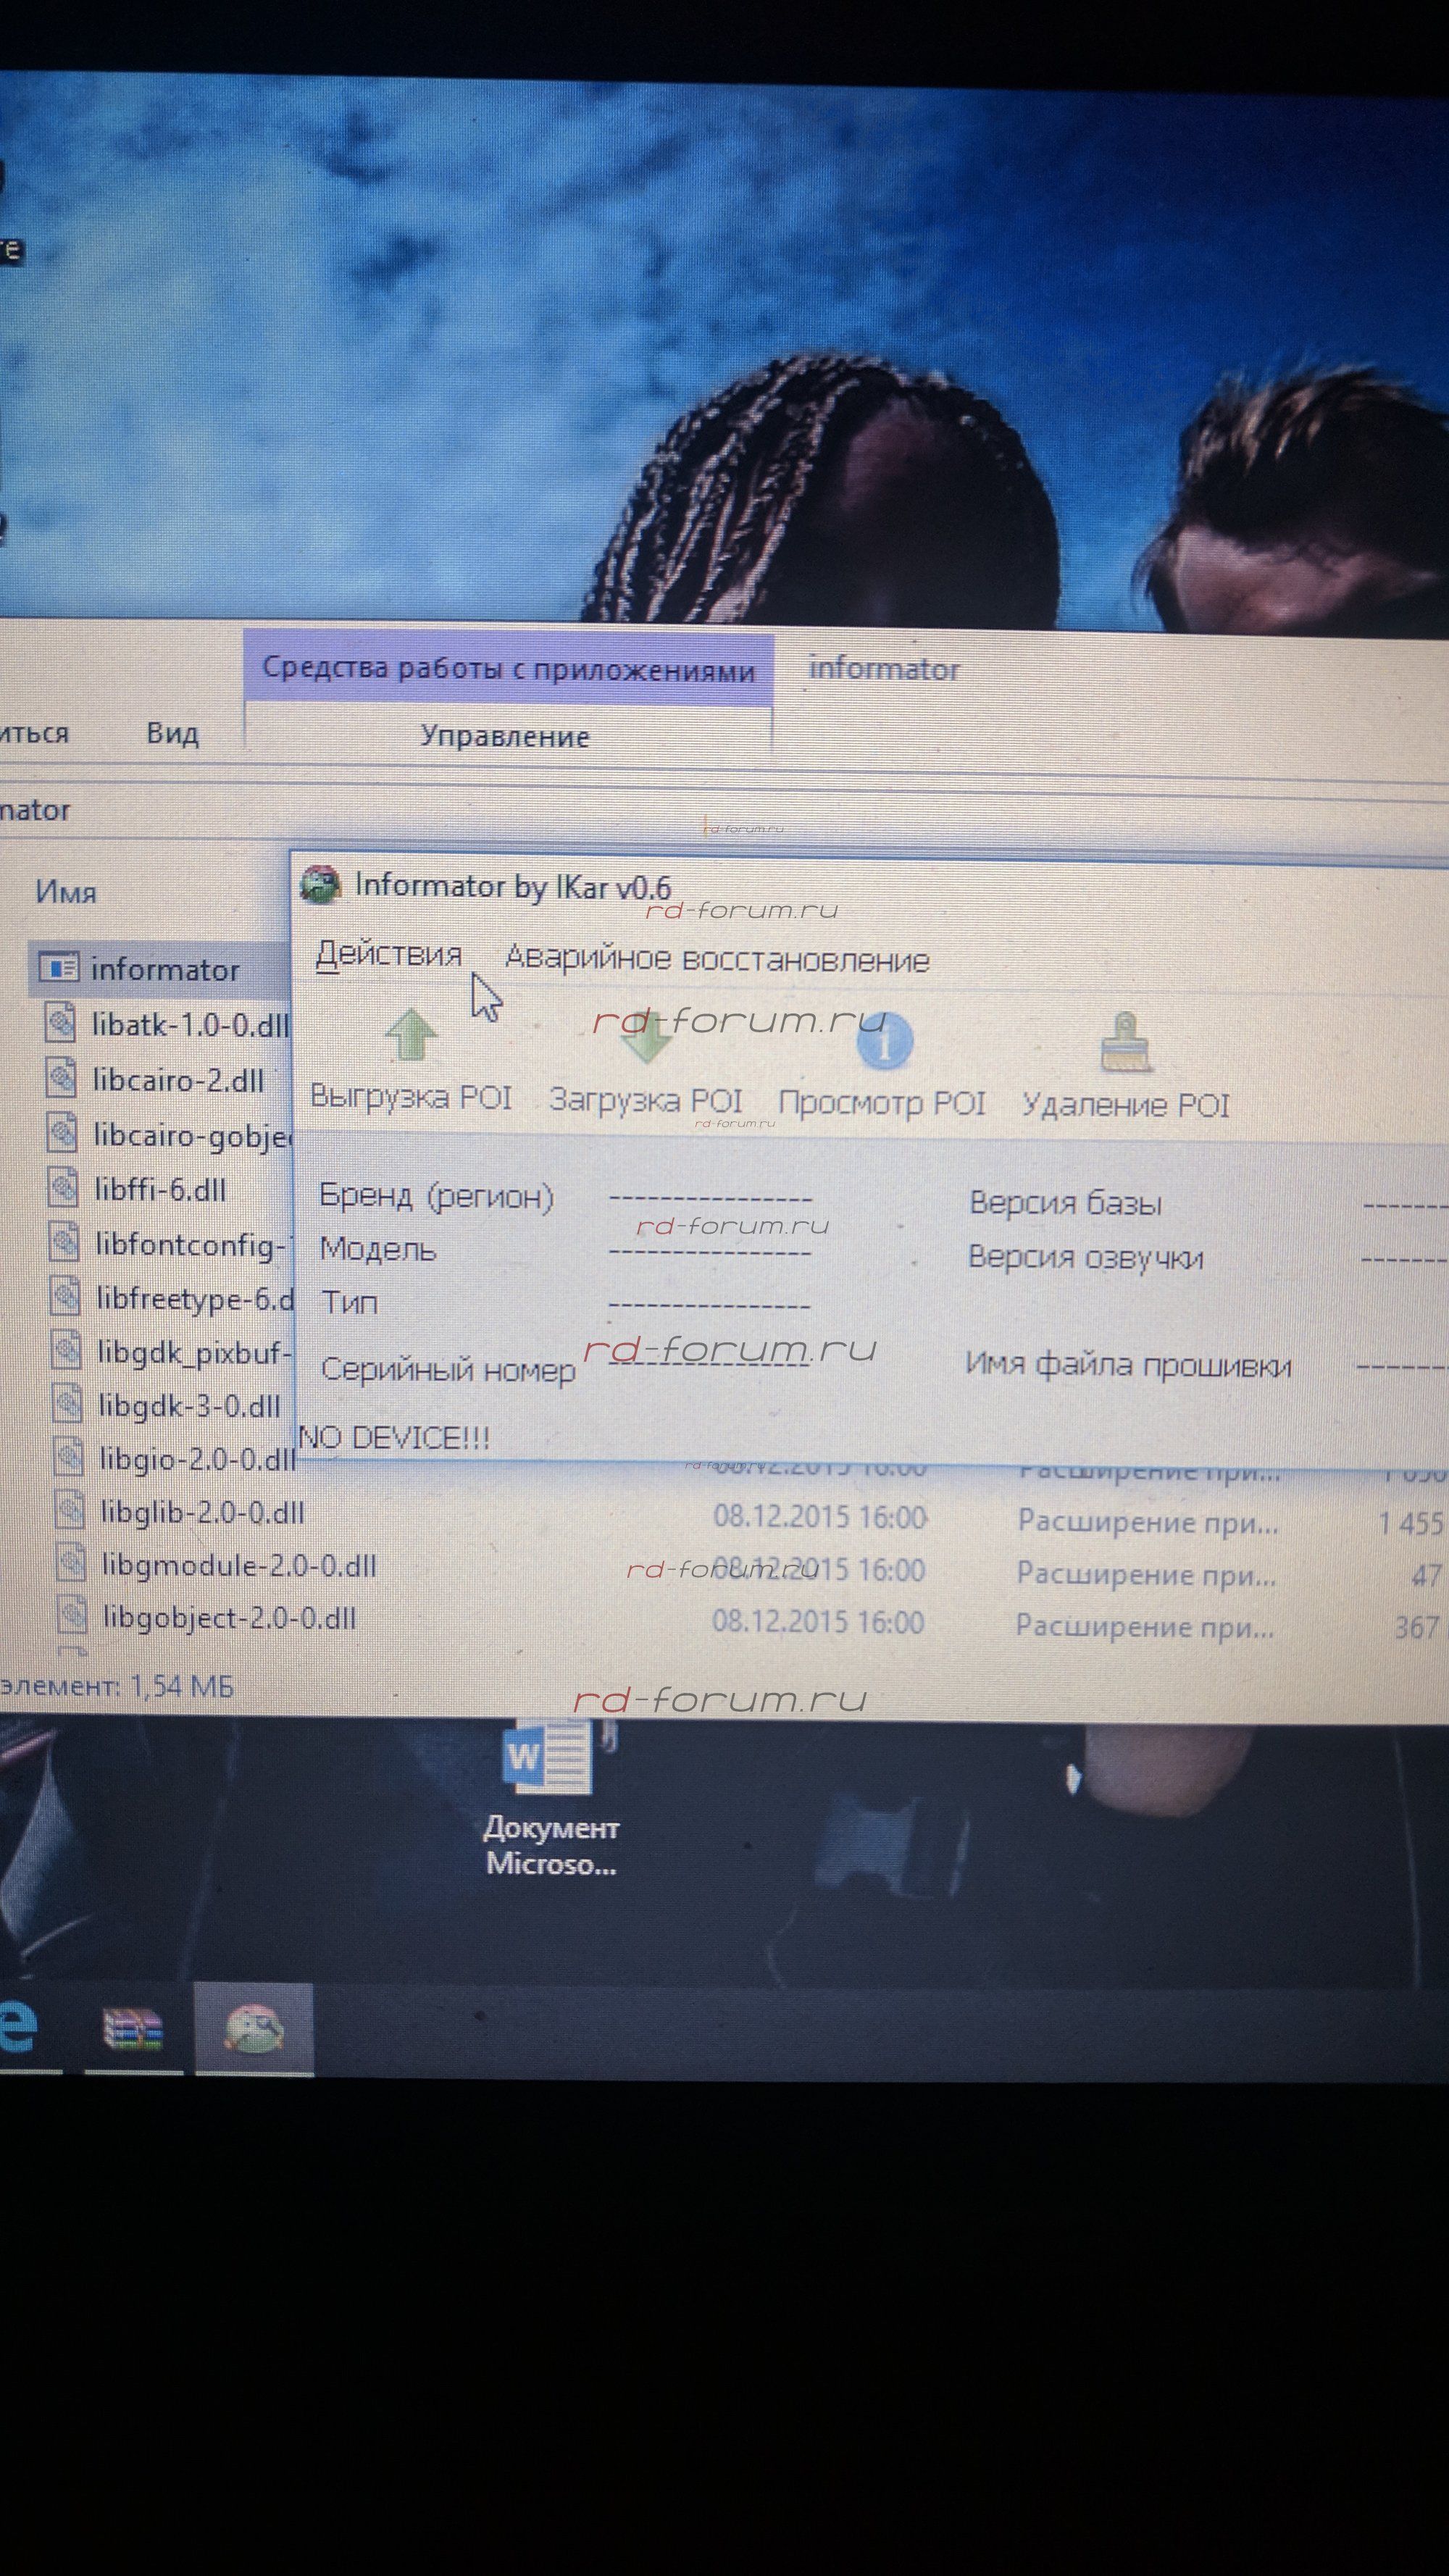This screenshot has height=2576, width=1449.
Task: Open the Аварийное восстановление menu
Action: coord(717,959)
